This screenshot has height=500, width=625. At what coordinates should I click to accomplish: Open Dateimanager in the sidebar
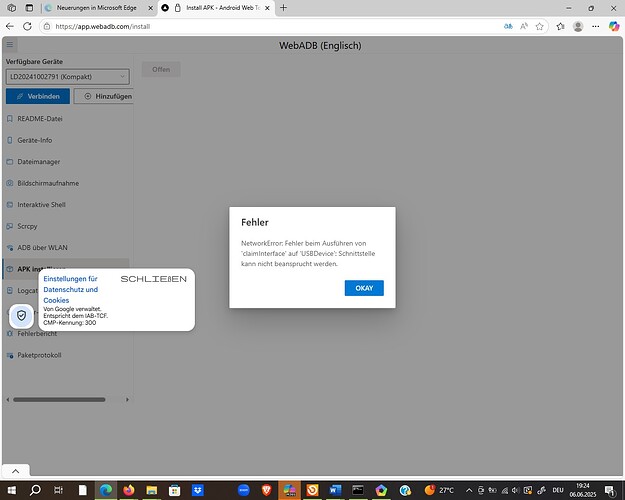click(x=39, y=161)
